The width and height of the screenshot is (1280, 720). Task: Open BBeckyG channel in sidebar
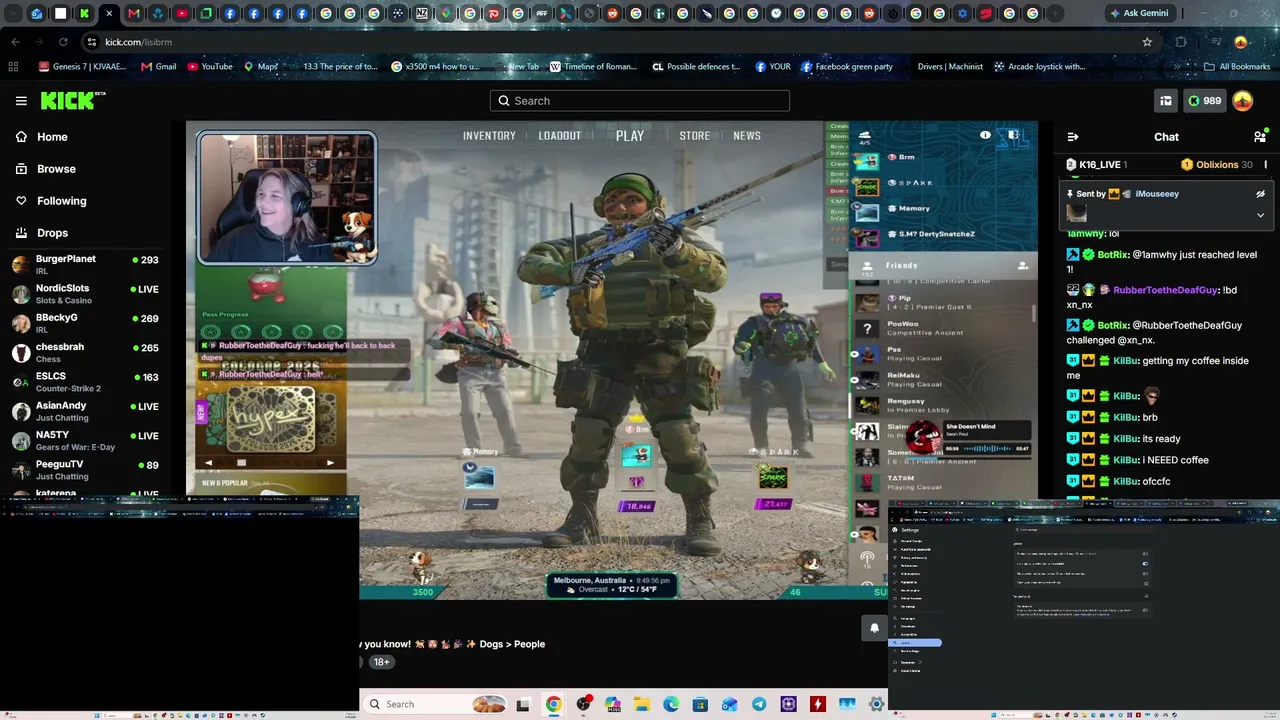[85, 323]
